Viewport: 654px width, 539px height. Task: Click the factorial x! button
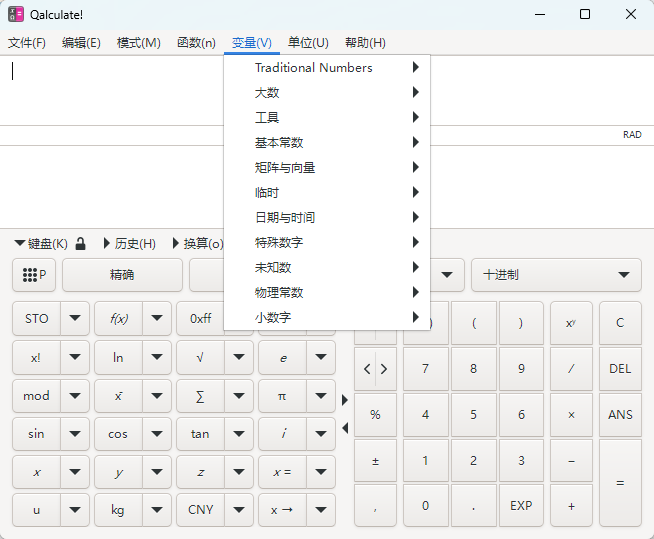pos(36,358)
